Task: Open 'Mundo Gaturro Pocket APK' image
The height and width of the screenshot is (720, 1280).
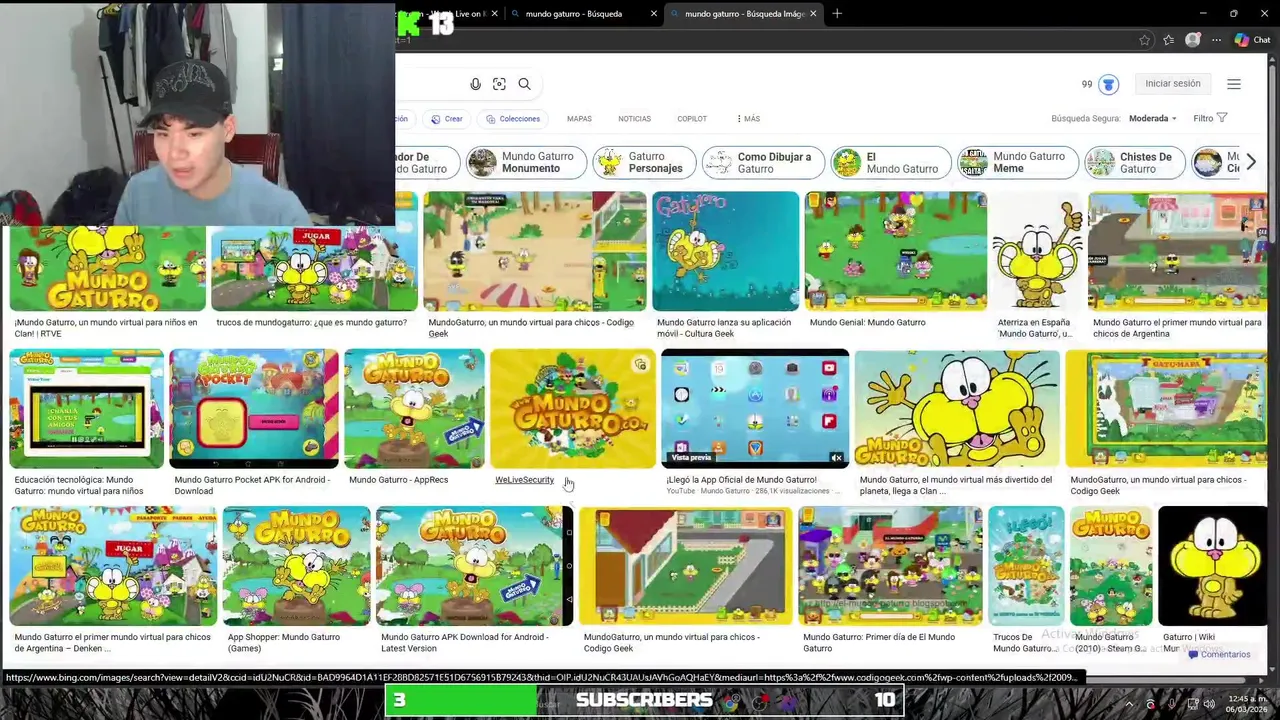Action: 254,409
